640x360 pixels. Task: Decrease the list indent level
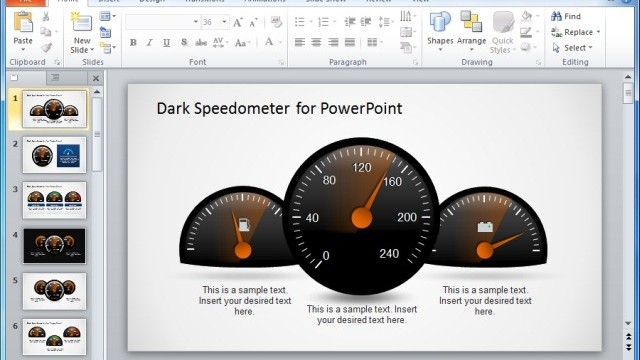coord(349,22)
